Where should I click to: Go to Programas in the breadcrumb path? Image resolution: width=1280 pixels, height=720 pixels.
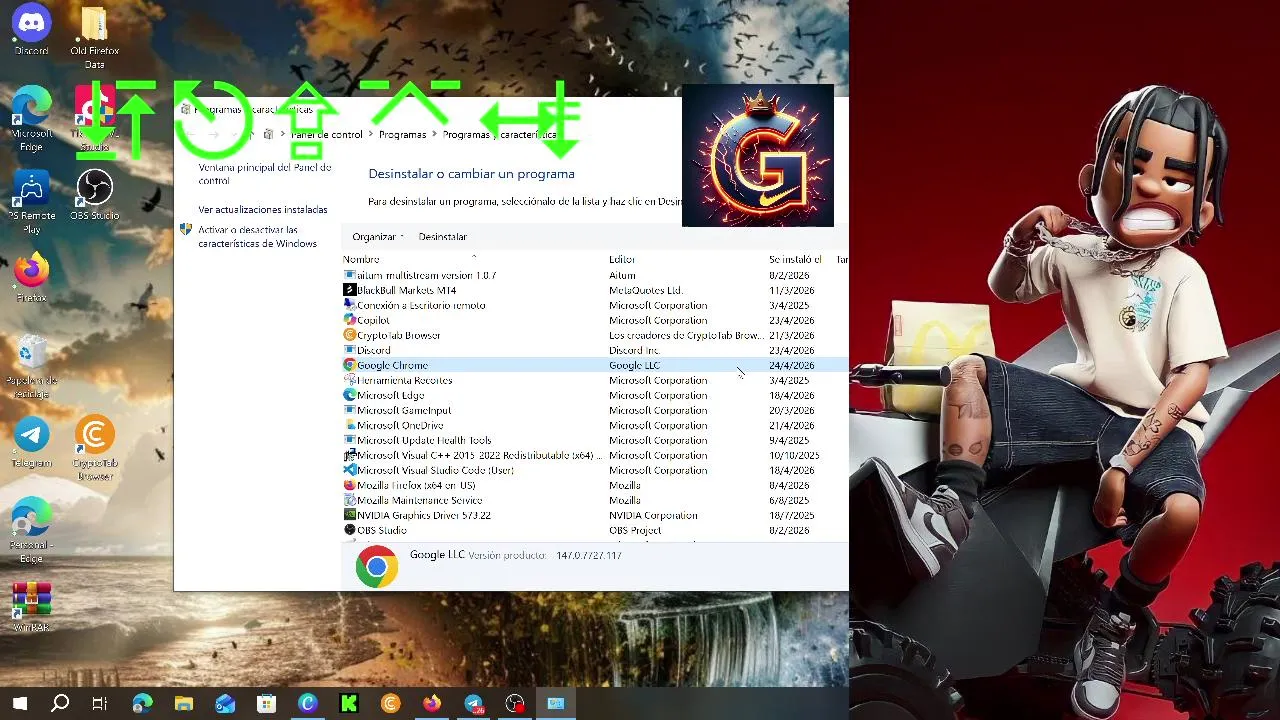click(402, 134)
